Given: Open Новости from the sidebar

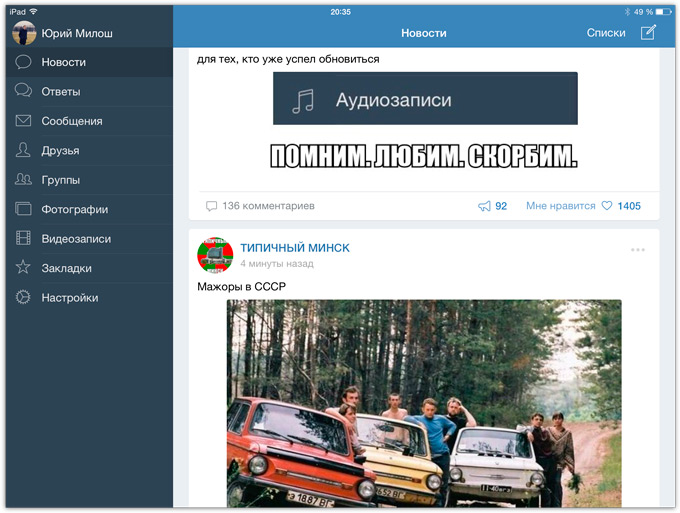Looking at the screenshot, I should pos(89,62).
